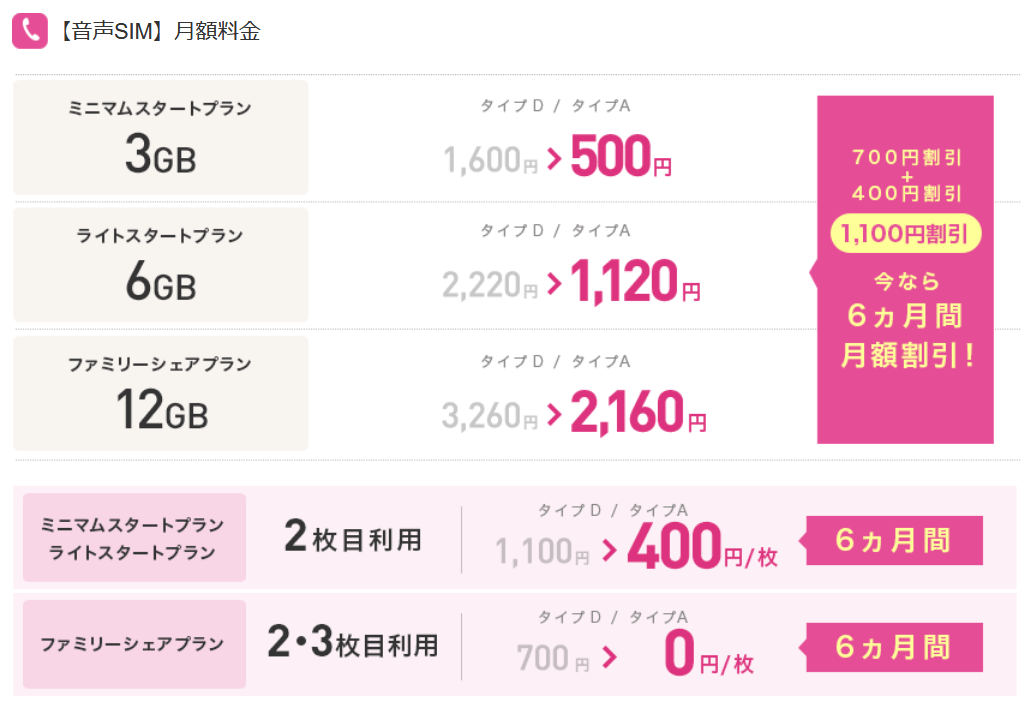
Task: Click the yellow 1,100円割引 badge
Action: click(x=905, y=234)
